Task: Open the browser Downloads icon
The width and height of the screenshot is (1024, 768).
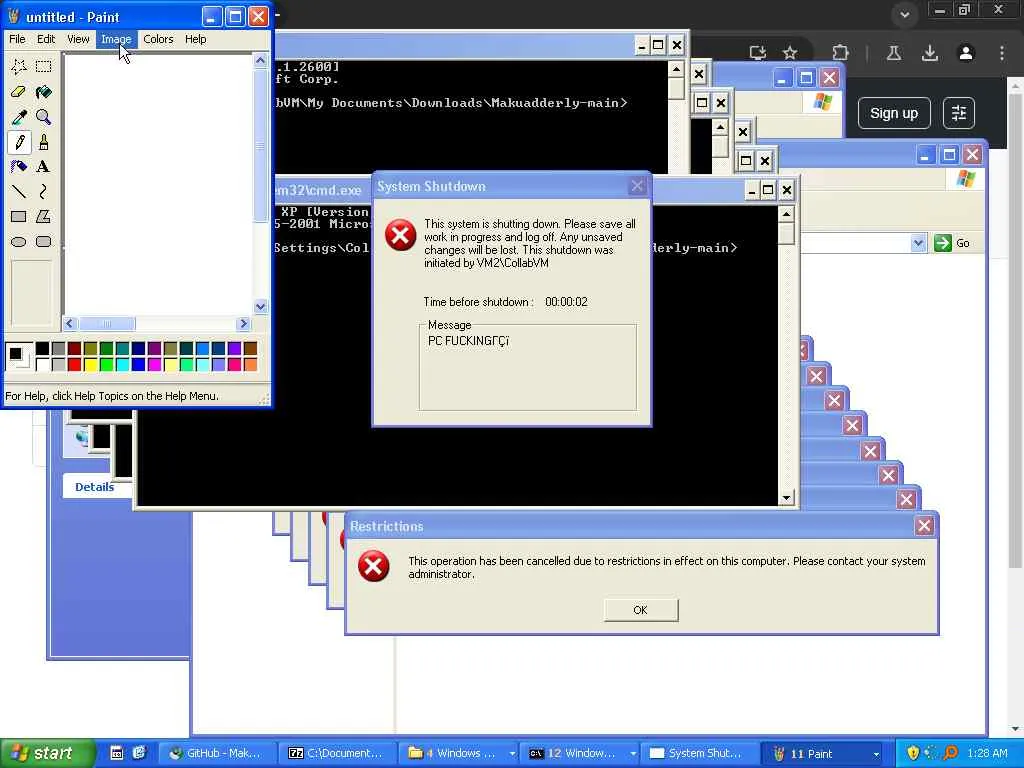Action: [x=930, y=53]
